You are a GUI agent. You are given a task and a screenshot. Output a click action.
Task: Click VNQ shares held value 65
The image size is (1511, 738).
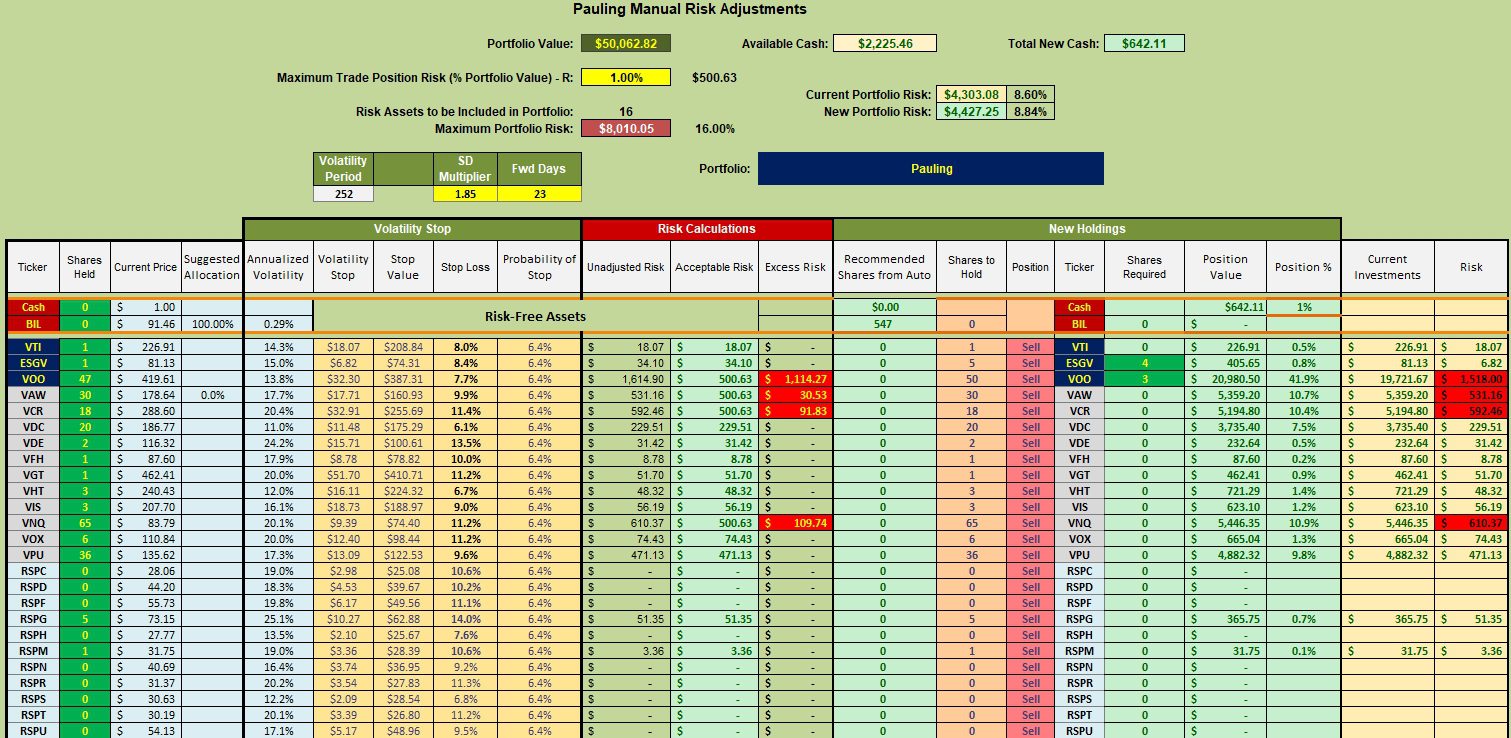click(x=85, y=522)
